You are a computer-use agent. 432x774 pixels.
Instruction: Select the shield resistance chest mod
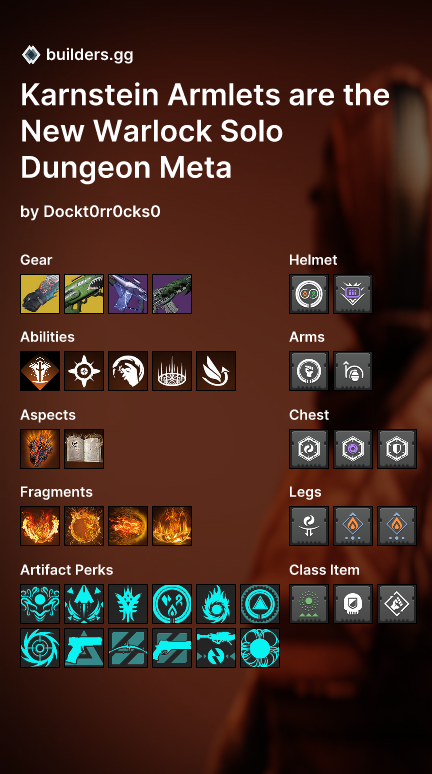click(397, 449)
